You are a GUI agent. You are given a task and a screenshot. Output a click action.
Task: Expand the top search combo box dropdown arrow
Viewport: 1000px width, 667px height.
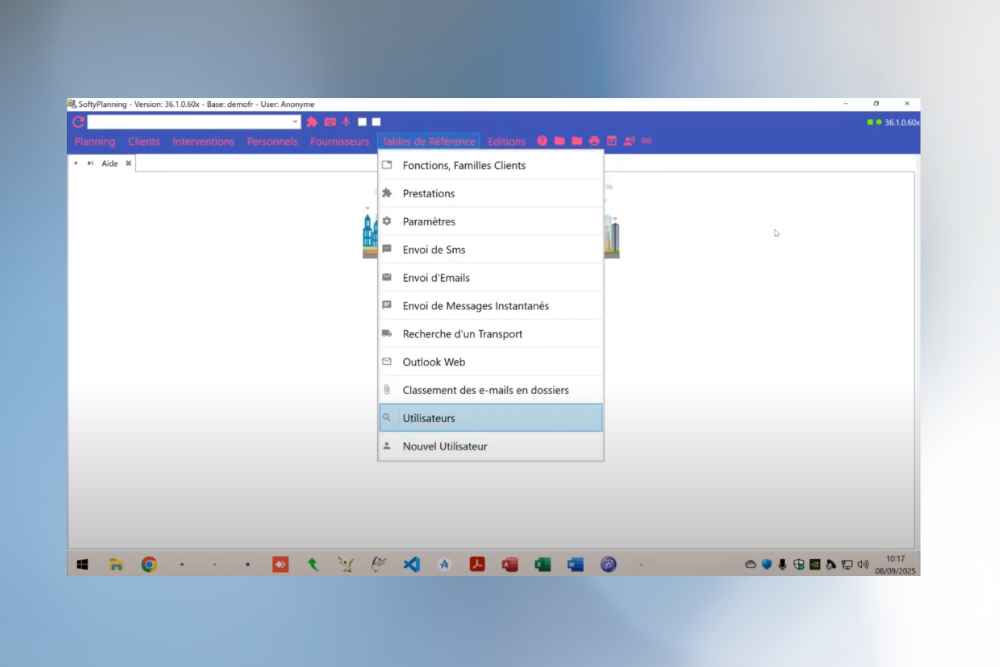coord(295,122)
